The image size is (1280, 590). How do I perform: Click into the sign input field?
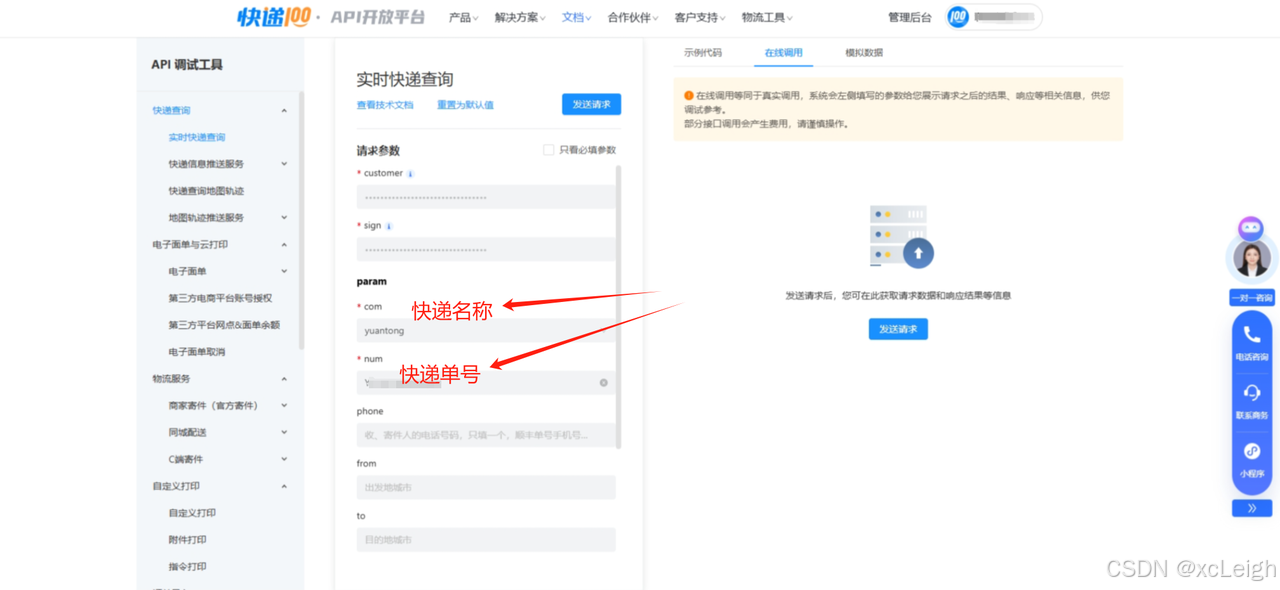486,249
